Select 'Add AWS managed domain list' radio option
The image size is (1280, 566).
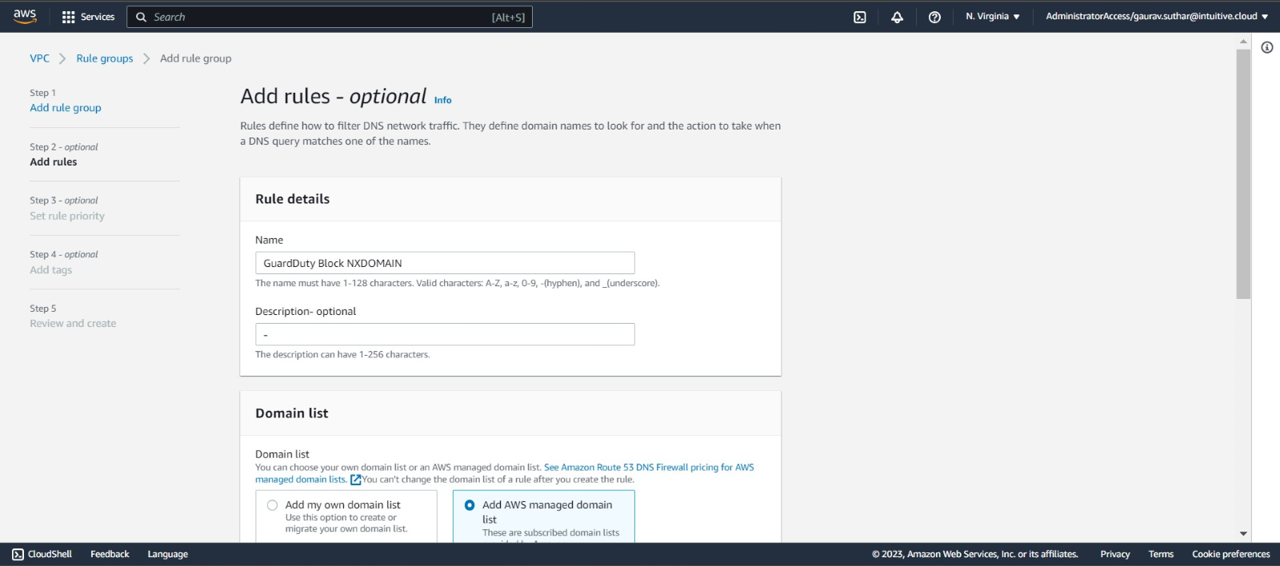click(x=469, y=506)
